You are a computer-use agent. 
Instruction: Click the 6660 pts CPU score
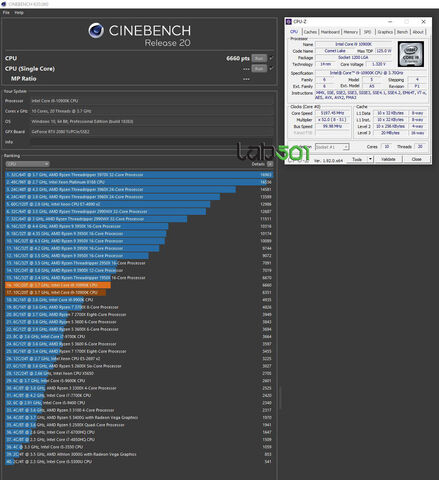tap(238, 58)
